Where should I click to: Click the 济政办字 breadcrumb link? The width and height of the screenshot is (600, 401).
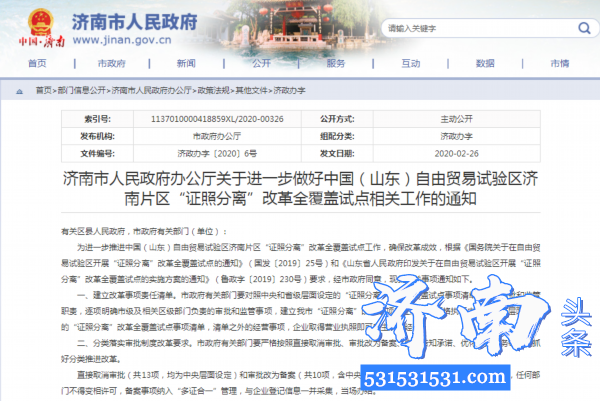pos(289,90)
